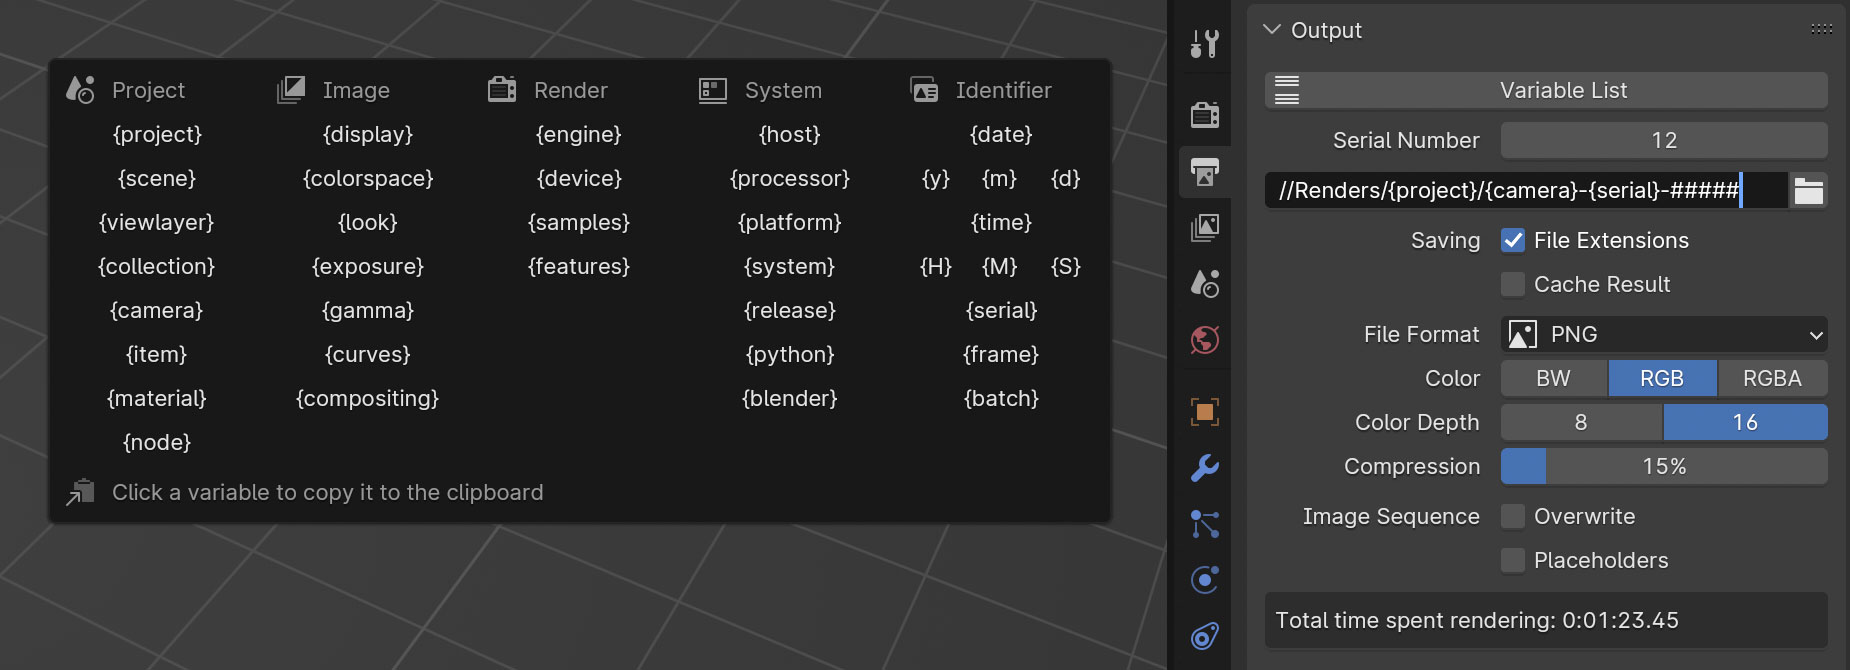Set Color Depth to 16
The width and height of the screenshot is (1850, 670).
point(1746,422)
